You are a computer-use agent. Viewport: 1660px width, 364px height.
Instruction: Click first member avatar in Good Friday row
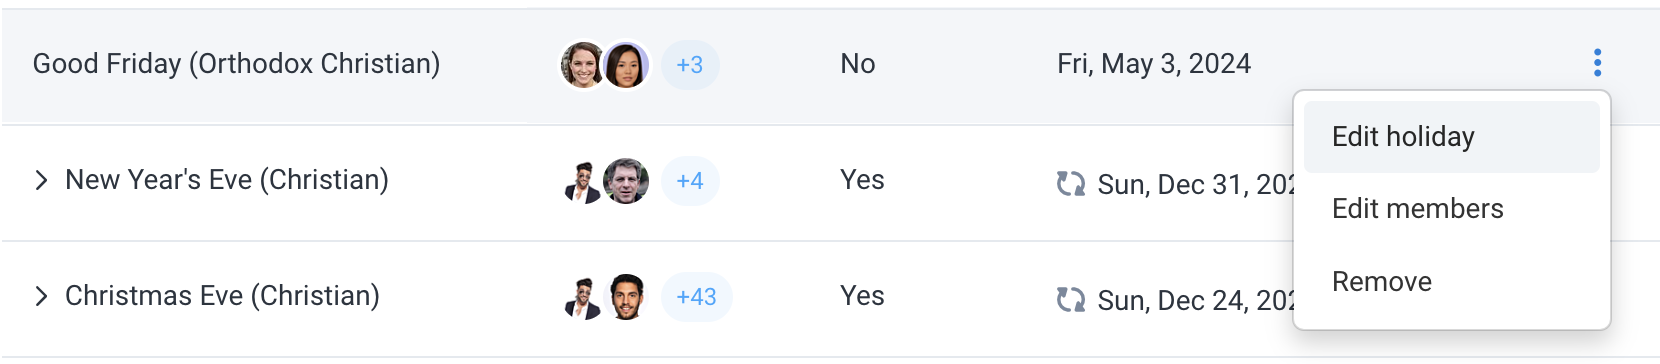[582, 65]
